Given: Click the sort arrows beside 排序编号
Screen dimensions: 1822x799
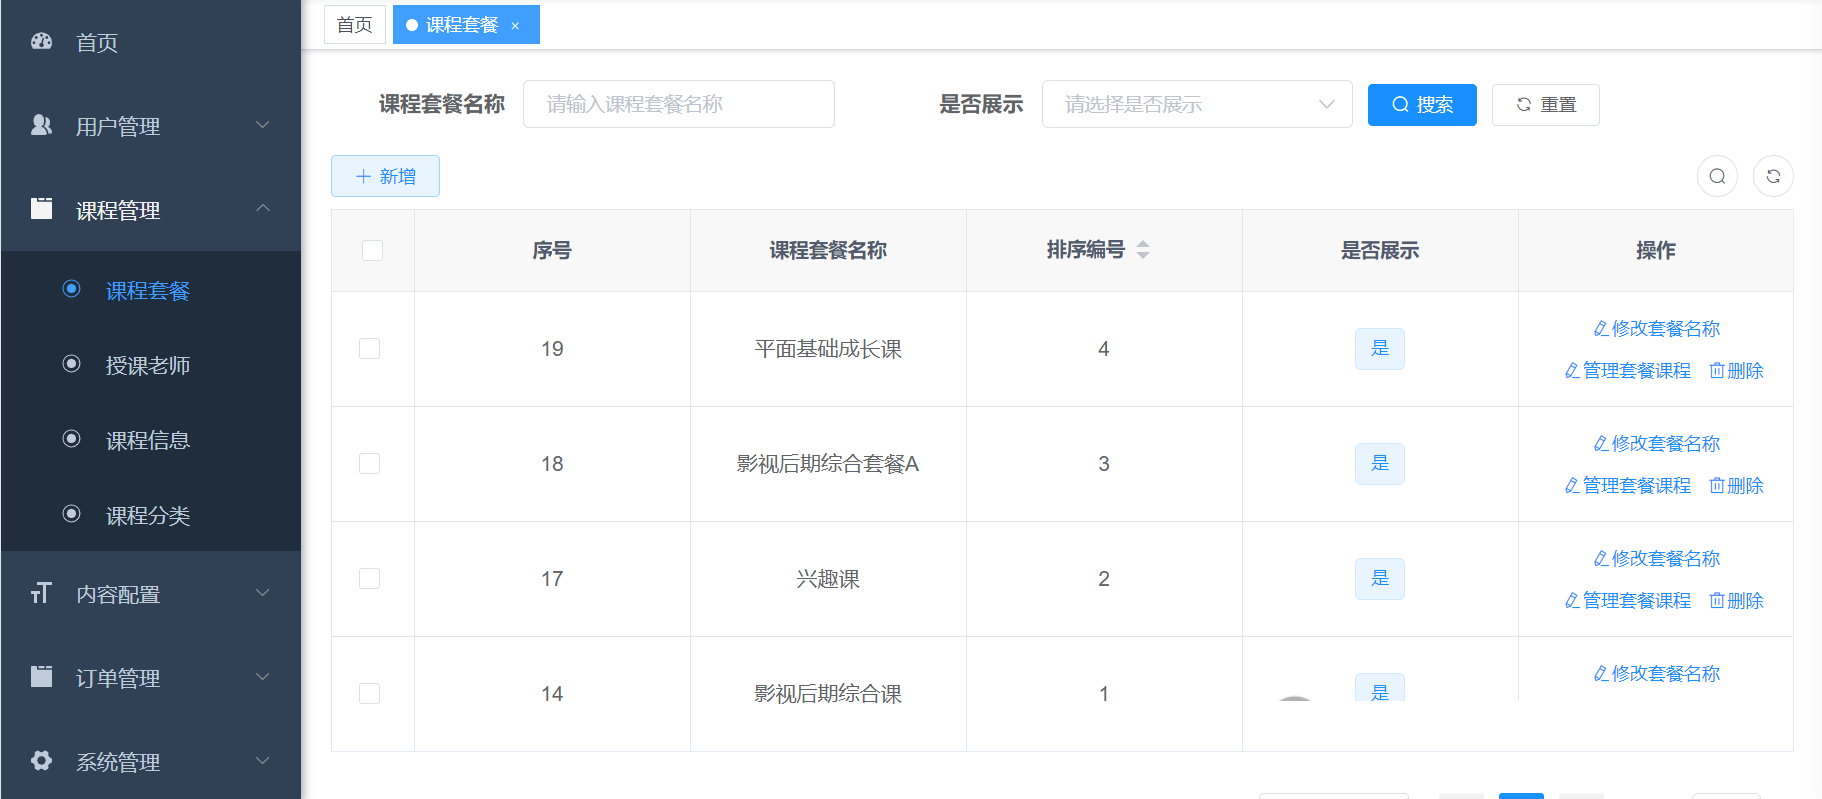Looking at the screenshot, I should coord(1143,250).
